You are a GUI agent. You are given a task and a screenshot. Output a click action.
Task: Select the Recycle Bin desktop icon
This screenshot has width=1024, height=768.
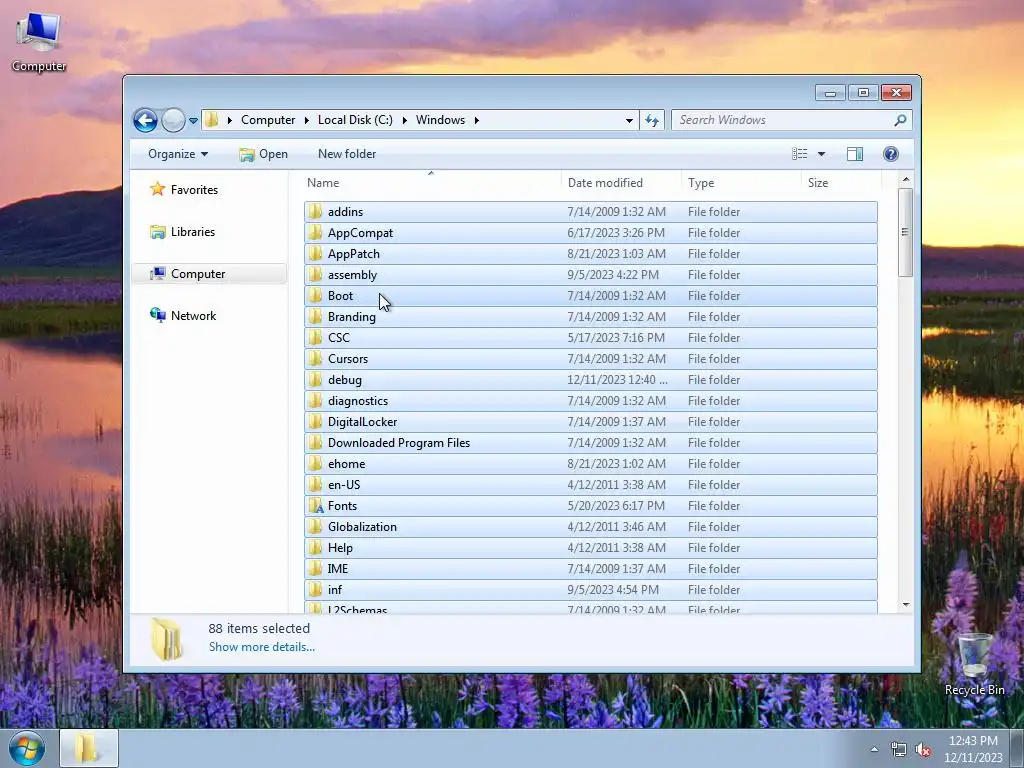click(974, 663)
